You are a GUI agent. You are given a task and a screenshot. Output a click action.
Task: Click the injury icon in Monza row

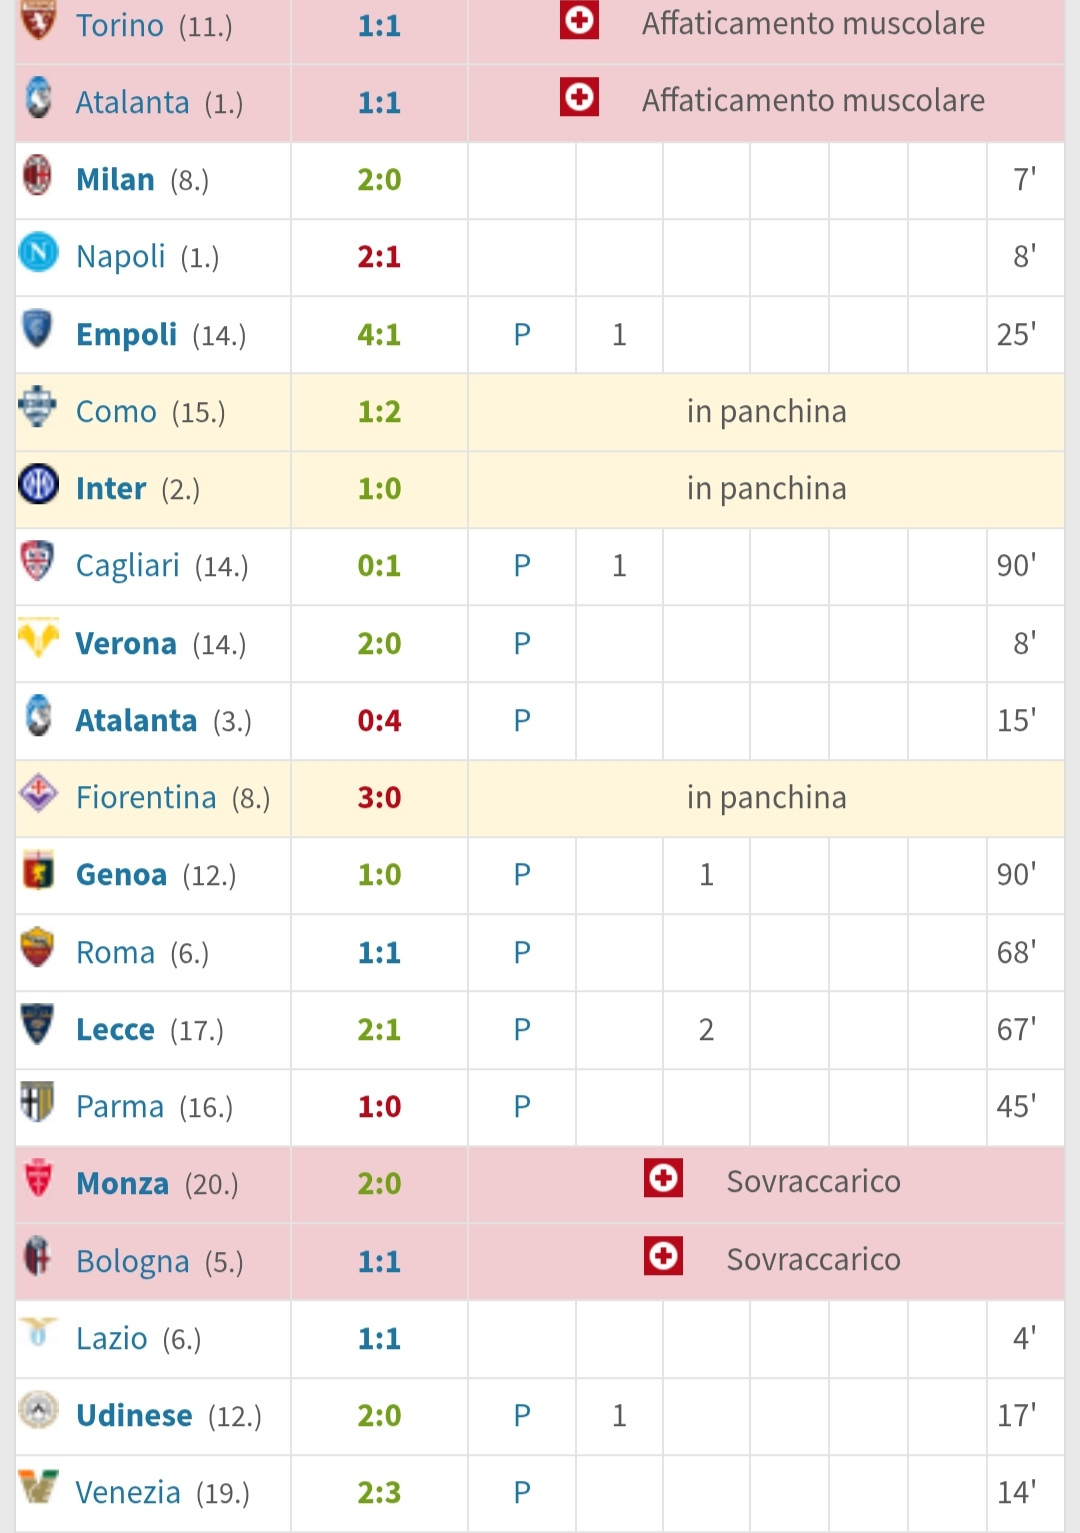point(663,1178)
